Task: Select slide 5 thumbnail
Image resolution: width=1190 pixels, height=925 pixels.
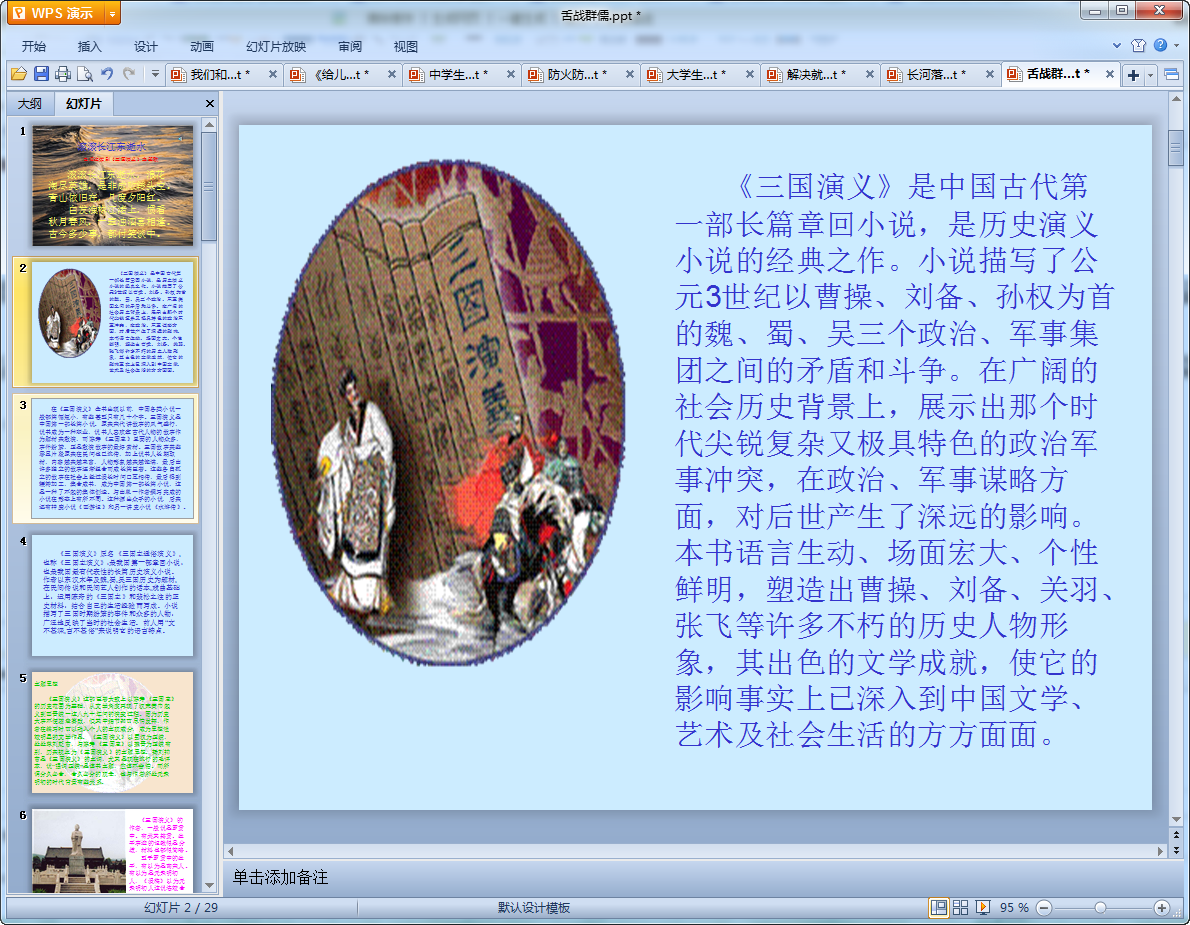Action: click(112, 732)
